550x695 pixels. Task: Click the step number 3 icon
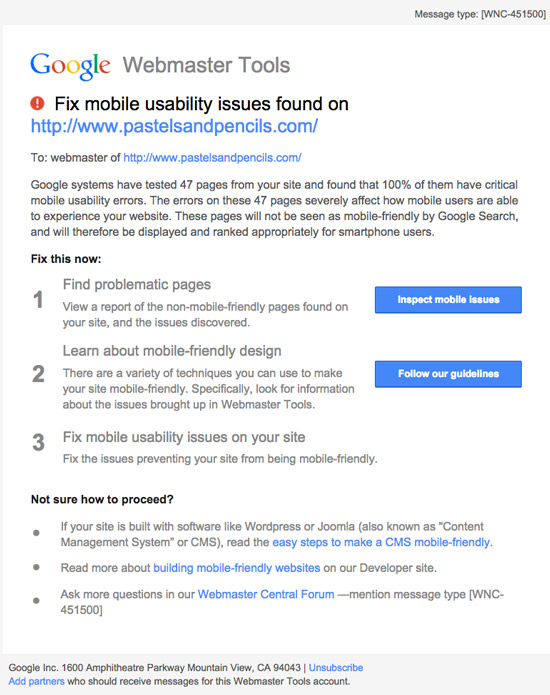click(38, 442)
